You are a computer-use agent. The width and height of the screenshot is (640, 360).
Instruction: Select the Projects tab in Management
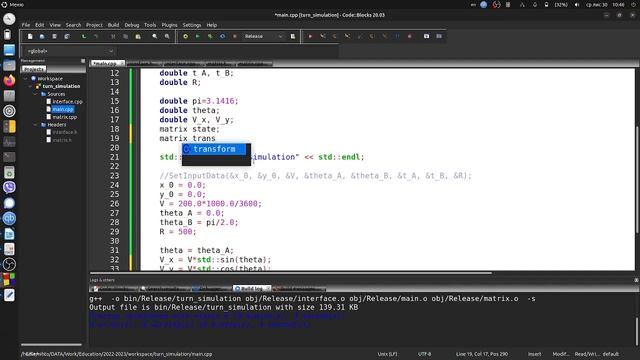click(x=33, y=69)
